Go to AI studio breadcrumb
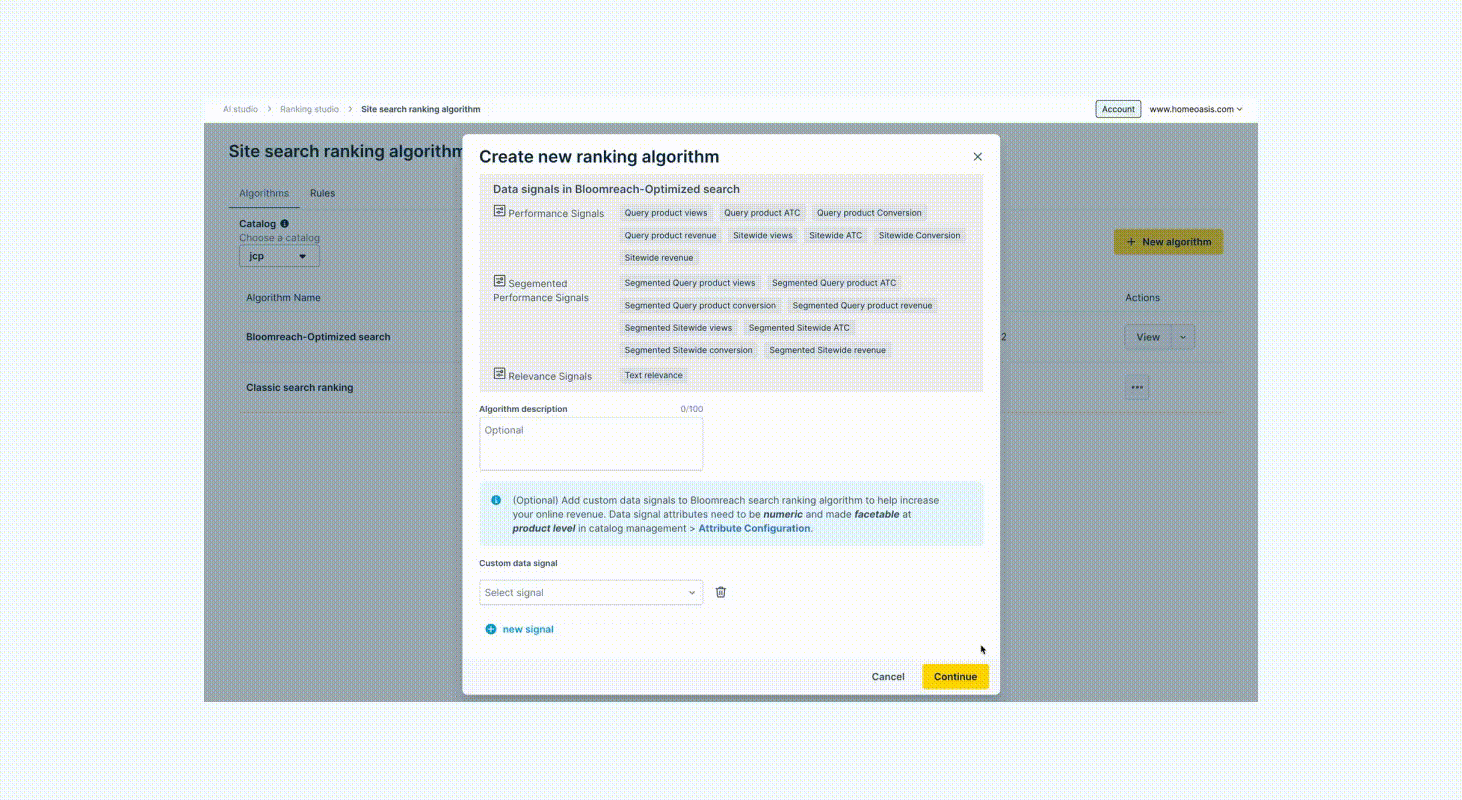The width and height of the screenshot is (1462, 800). pyautogui.click(x=240, y=109)
